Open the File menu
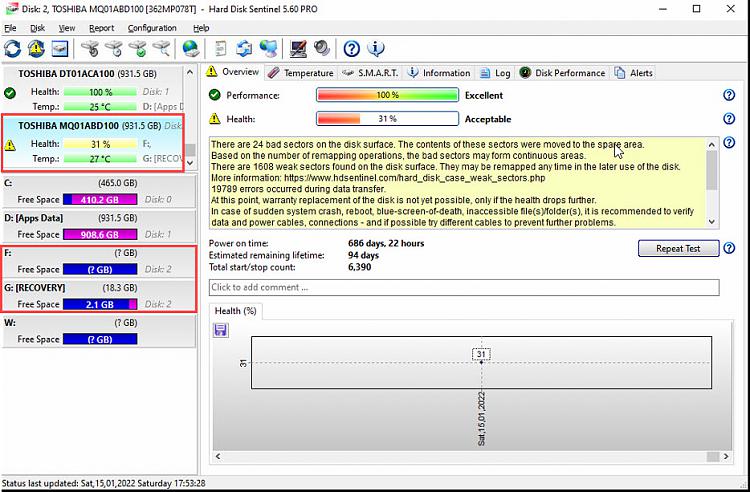 click(x=10, y=28)
